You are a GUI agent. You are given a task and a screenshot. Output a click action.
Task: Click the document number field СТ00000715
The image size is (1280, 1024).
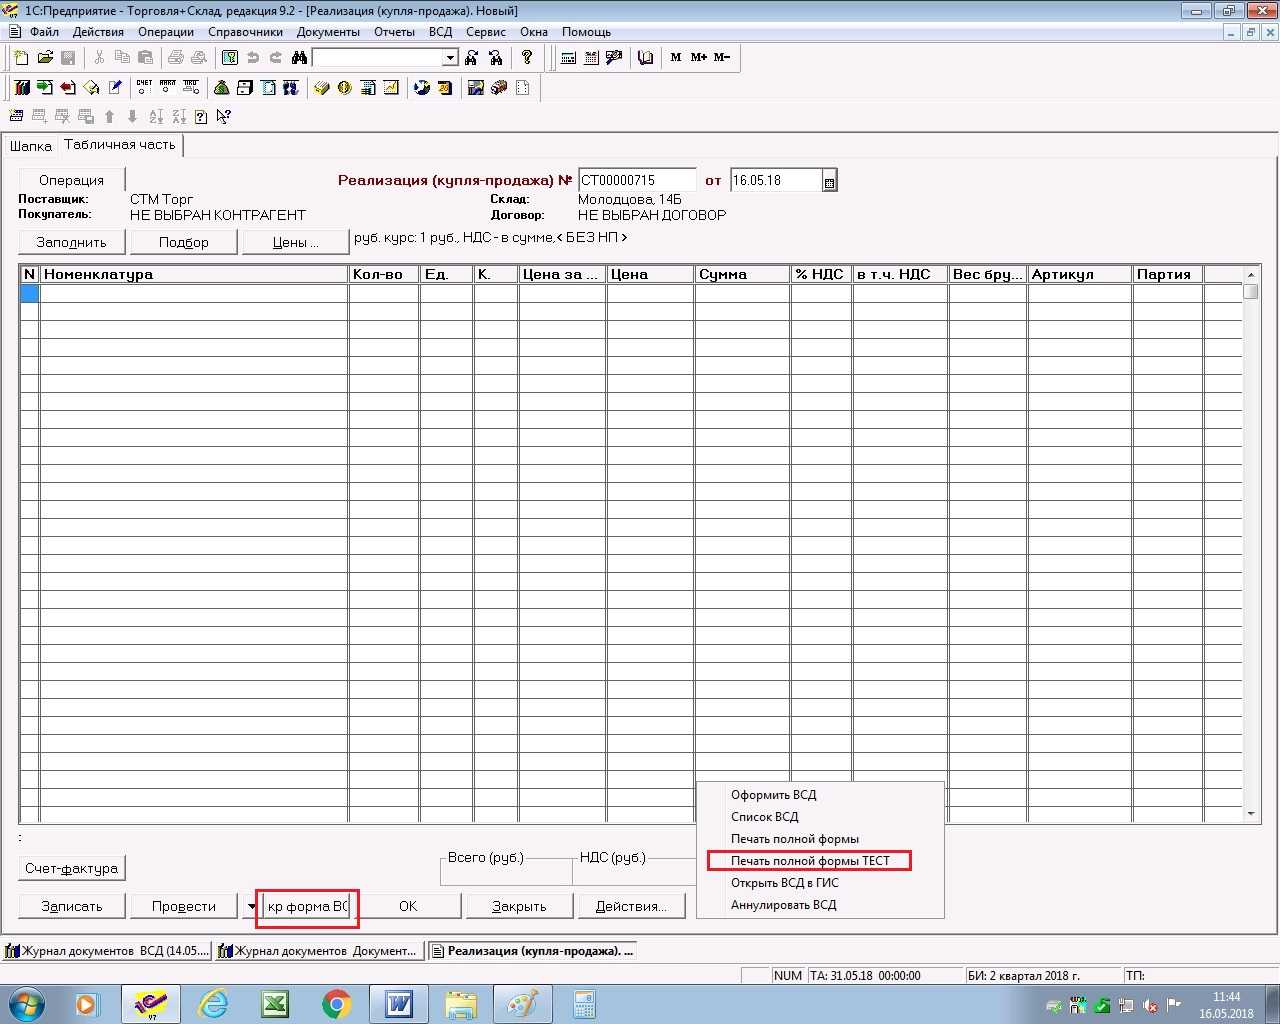[637, 181]
